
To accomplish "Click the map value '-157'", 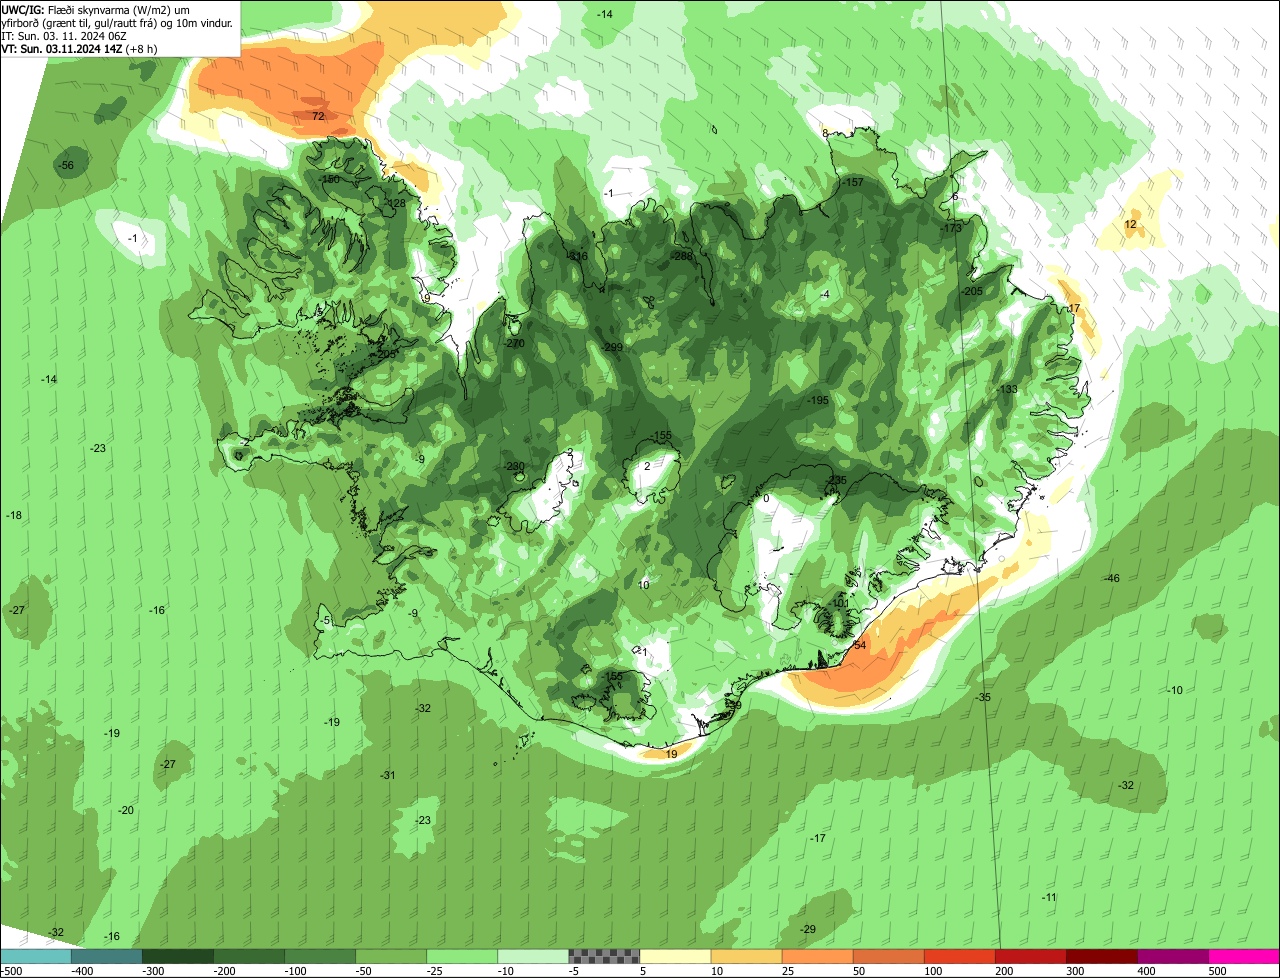I will point(852,182).
